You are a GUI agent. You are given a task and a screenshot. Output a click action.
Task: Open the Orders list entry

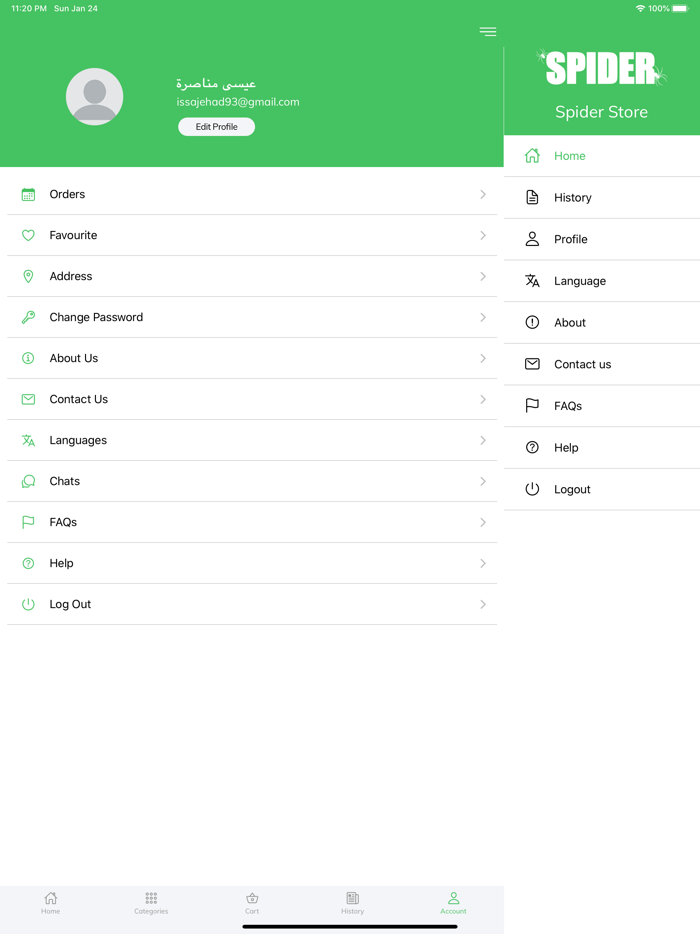coord(252,194)
